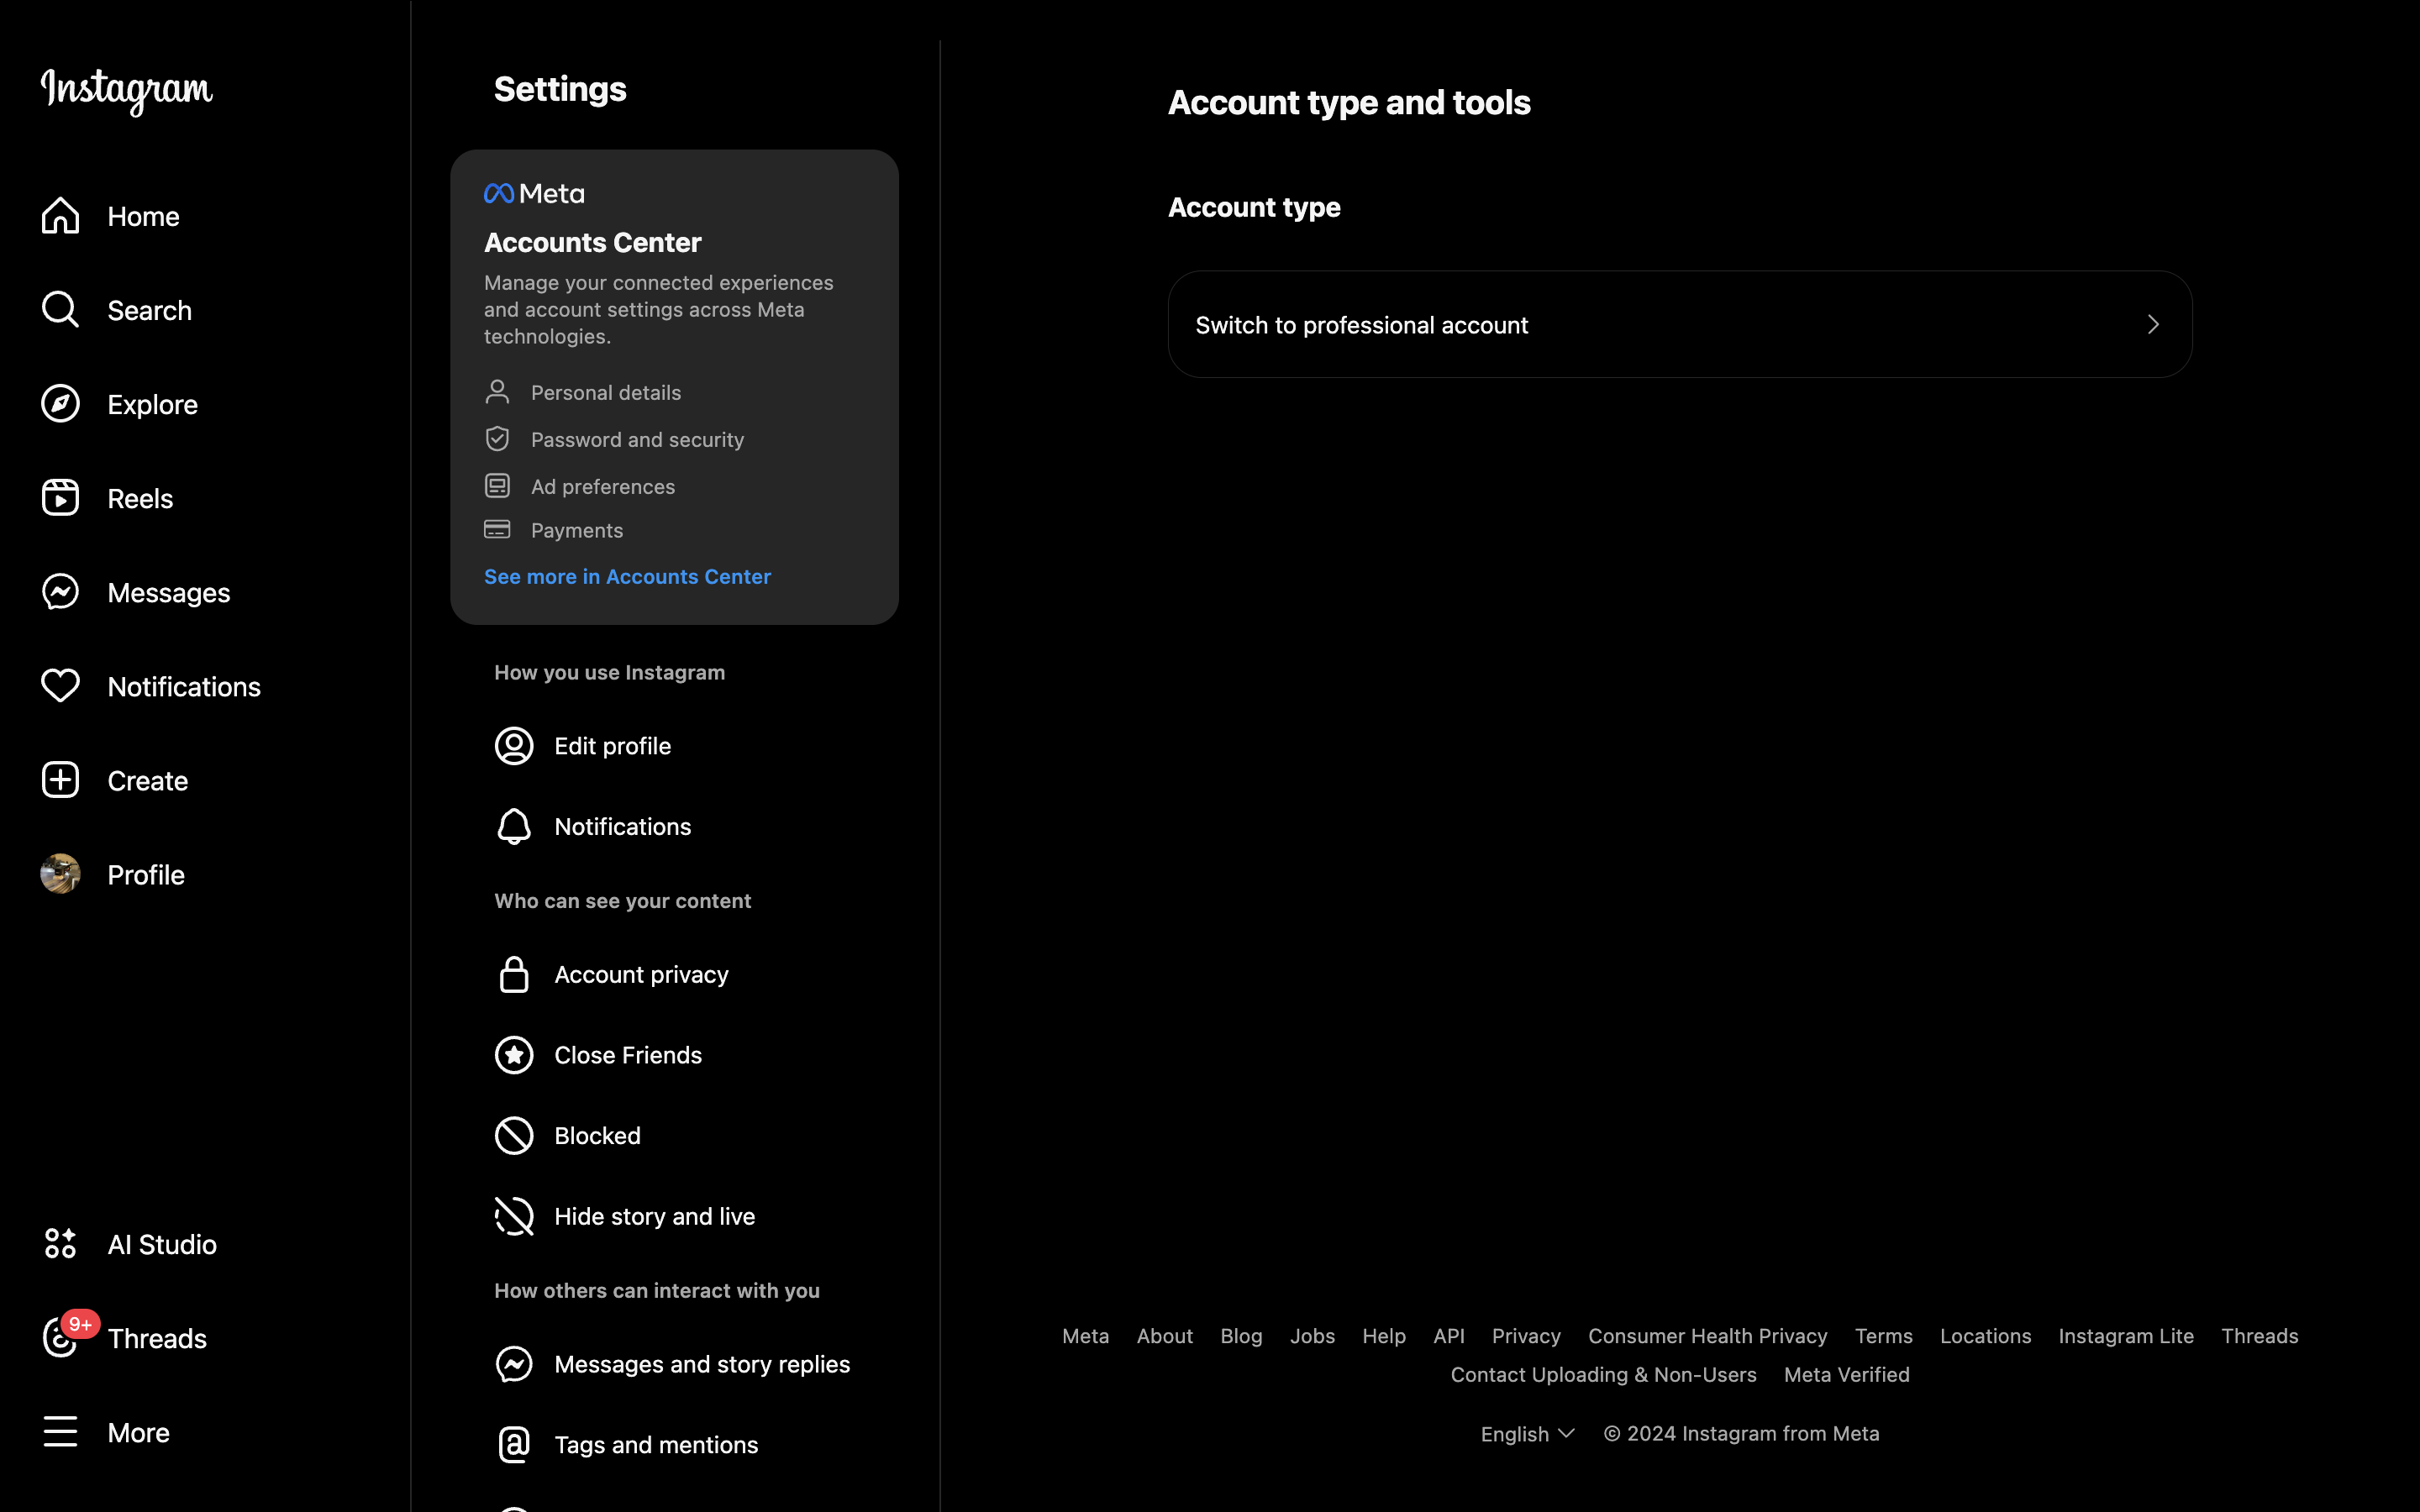Click the AI Studio label in sidebar
Image resolution: width=2420 pixels, height=1512 pixels.
162,1244
